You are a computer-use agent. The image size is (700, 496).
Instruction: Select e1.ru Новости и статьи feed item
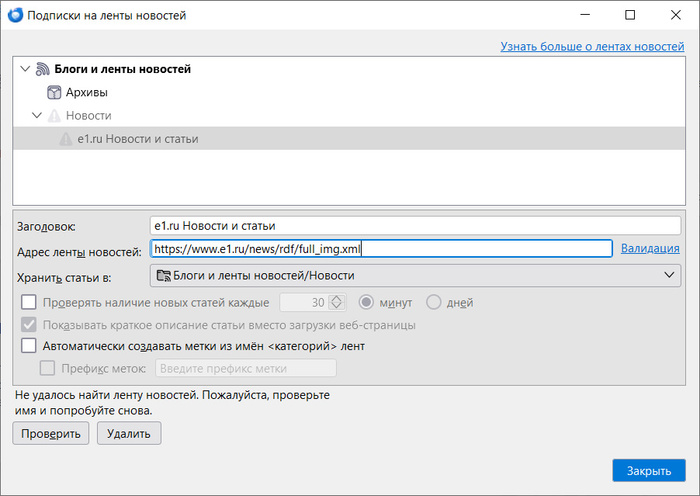(137, 139)
